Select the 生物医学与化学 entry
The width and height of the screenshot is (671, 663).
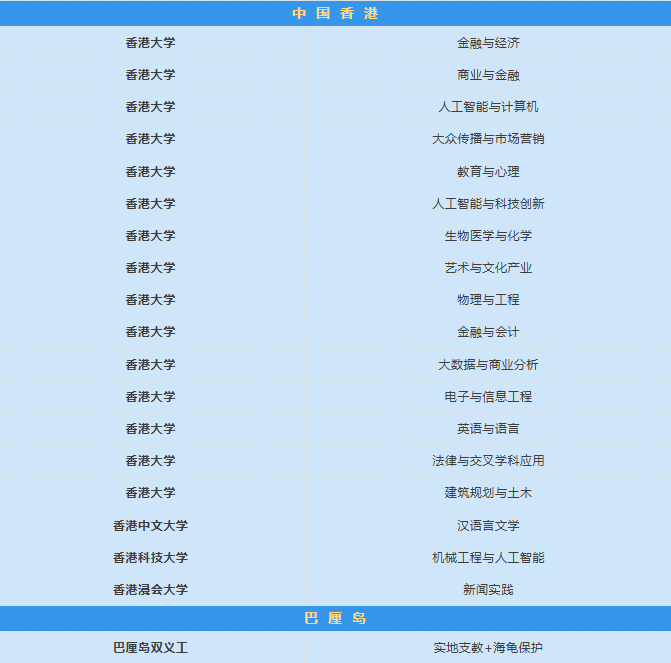point(488,235)
